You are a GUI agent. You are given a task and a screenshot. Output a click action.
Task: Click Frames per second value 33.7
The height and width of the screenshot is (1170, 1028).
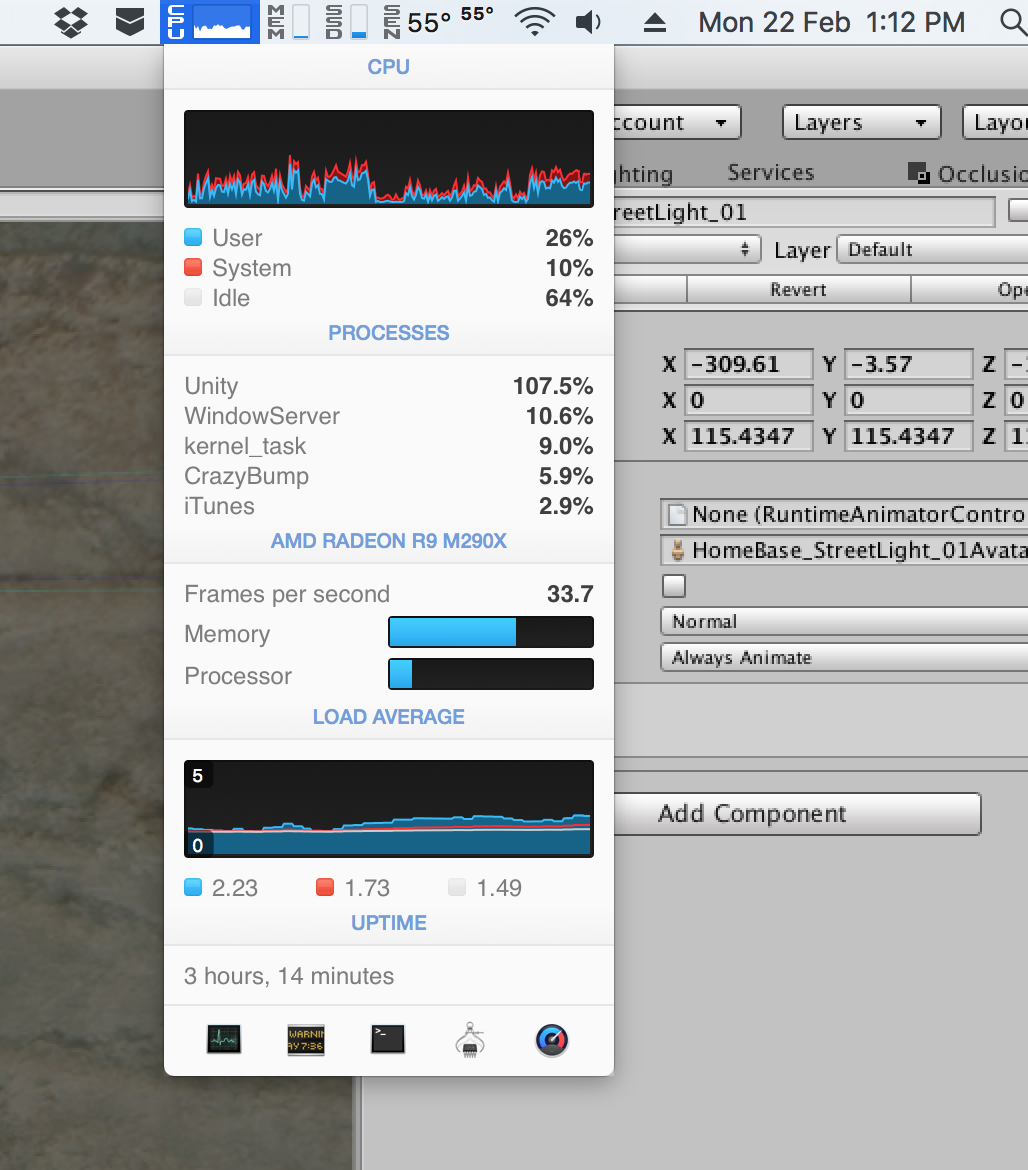click(x=570, y=594)
